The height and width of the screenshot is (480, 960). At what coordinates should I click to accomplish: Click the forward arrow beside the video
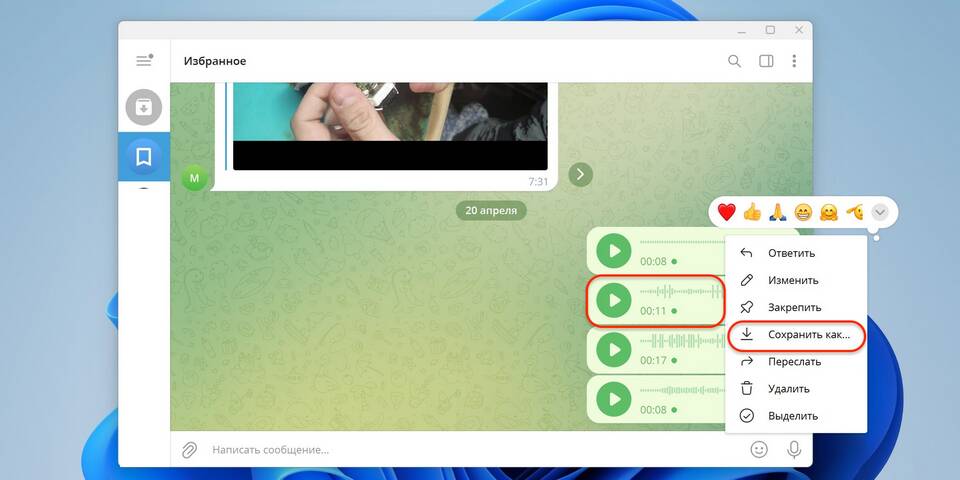click(580, 175)
